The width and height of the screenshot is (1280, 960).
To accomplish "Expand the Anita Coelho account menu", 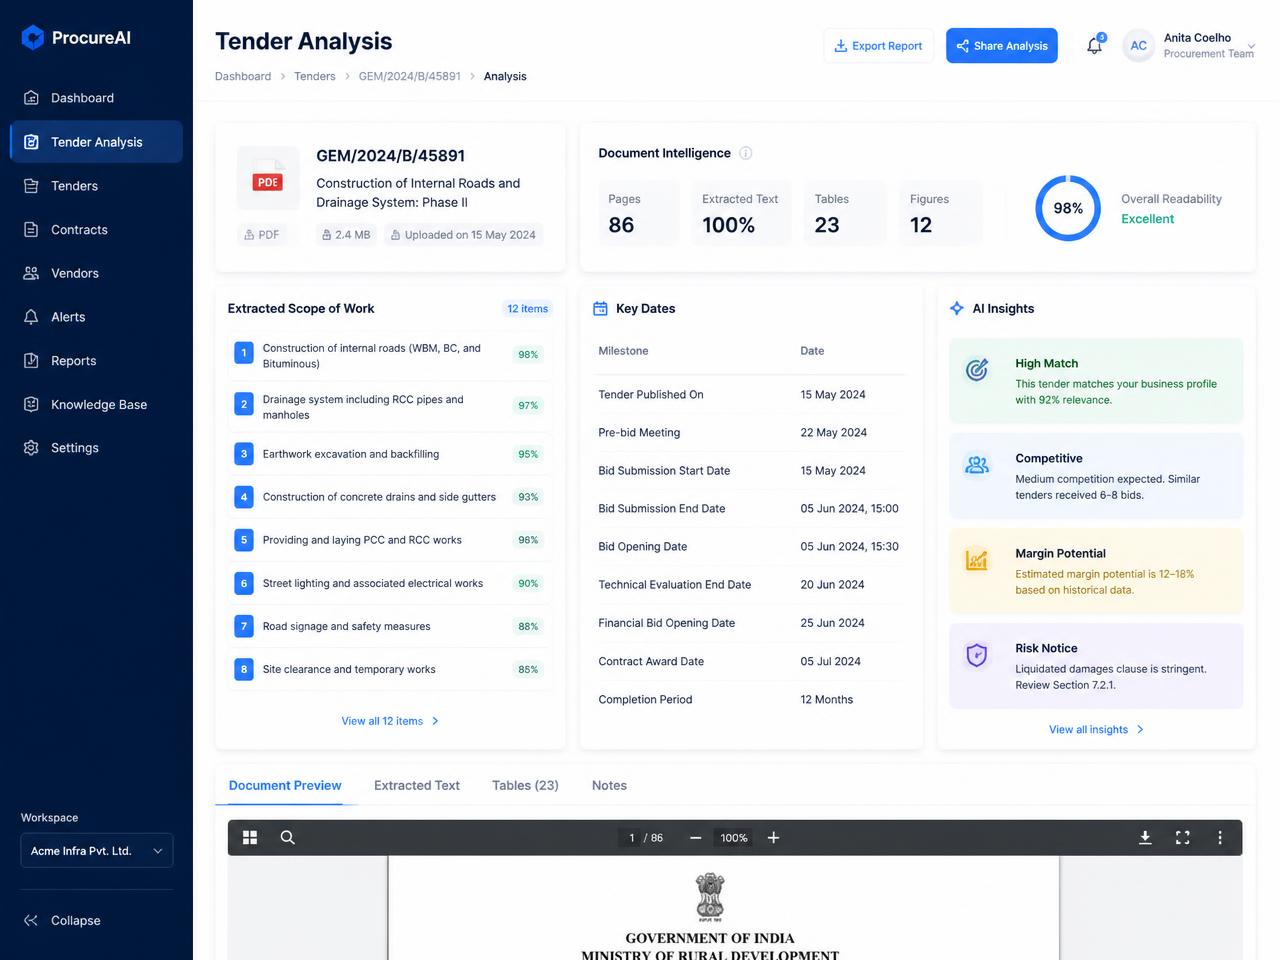I will tap(1251, 46).
